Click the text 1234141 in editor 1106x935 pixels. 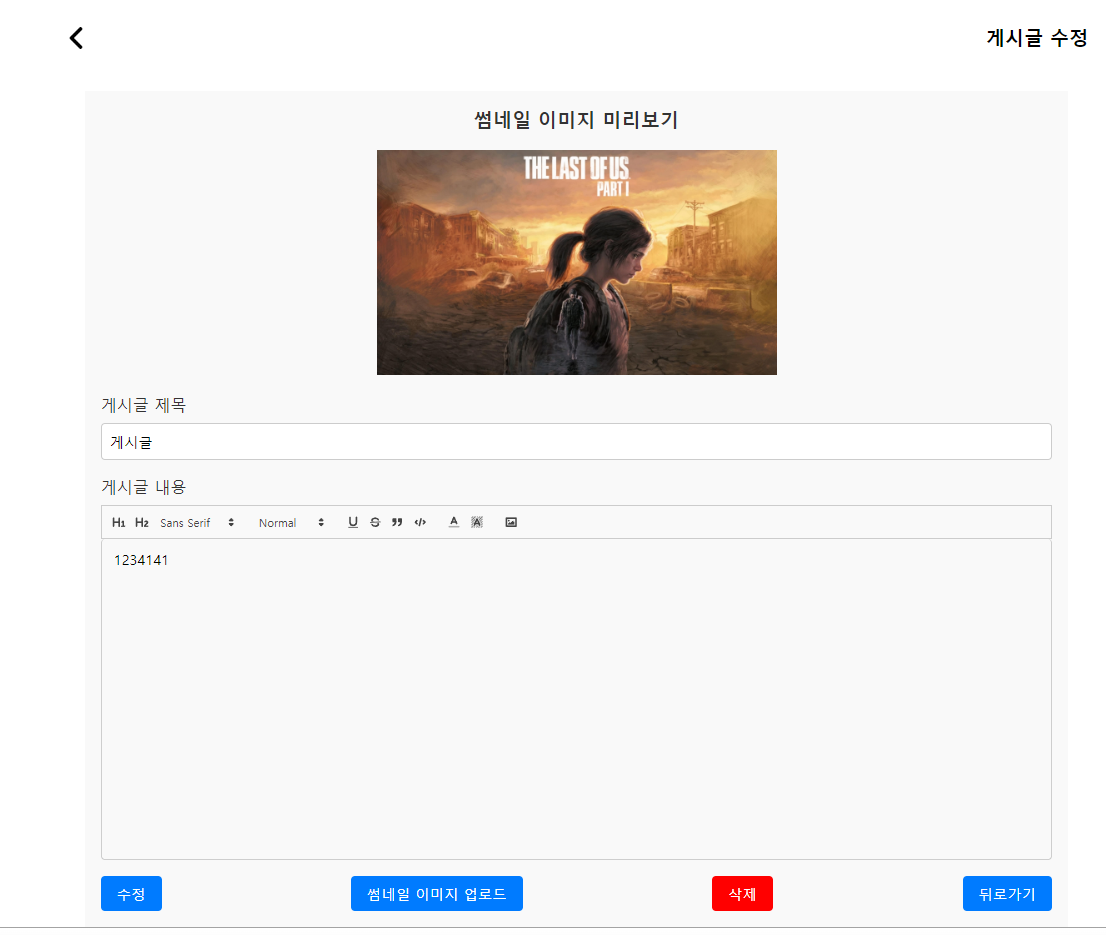tap(141, 561)
